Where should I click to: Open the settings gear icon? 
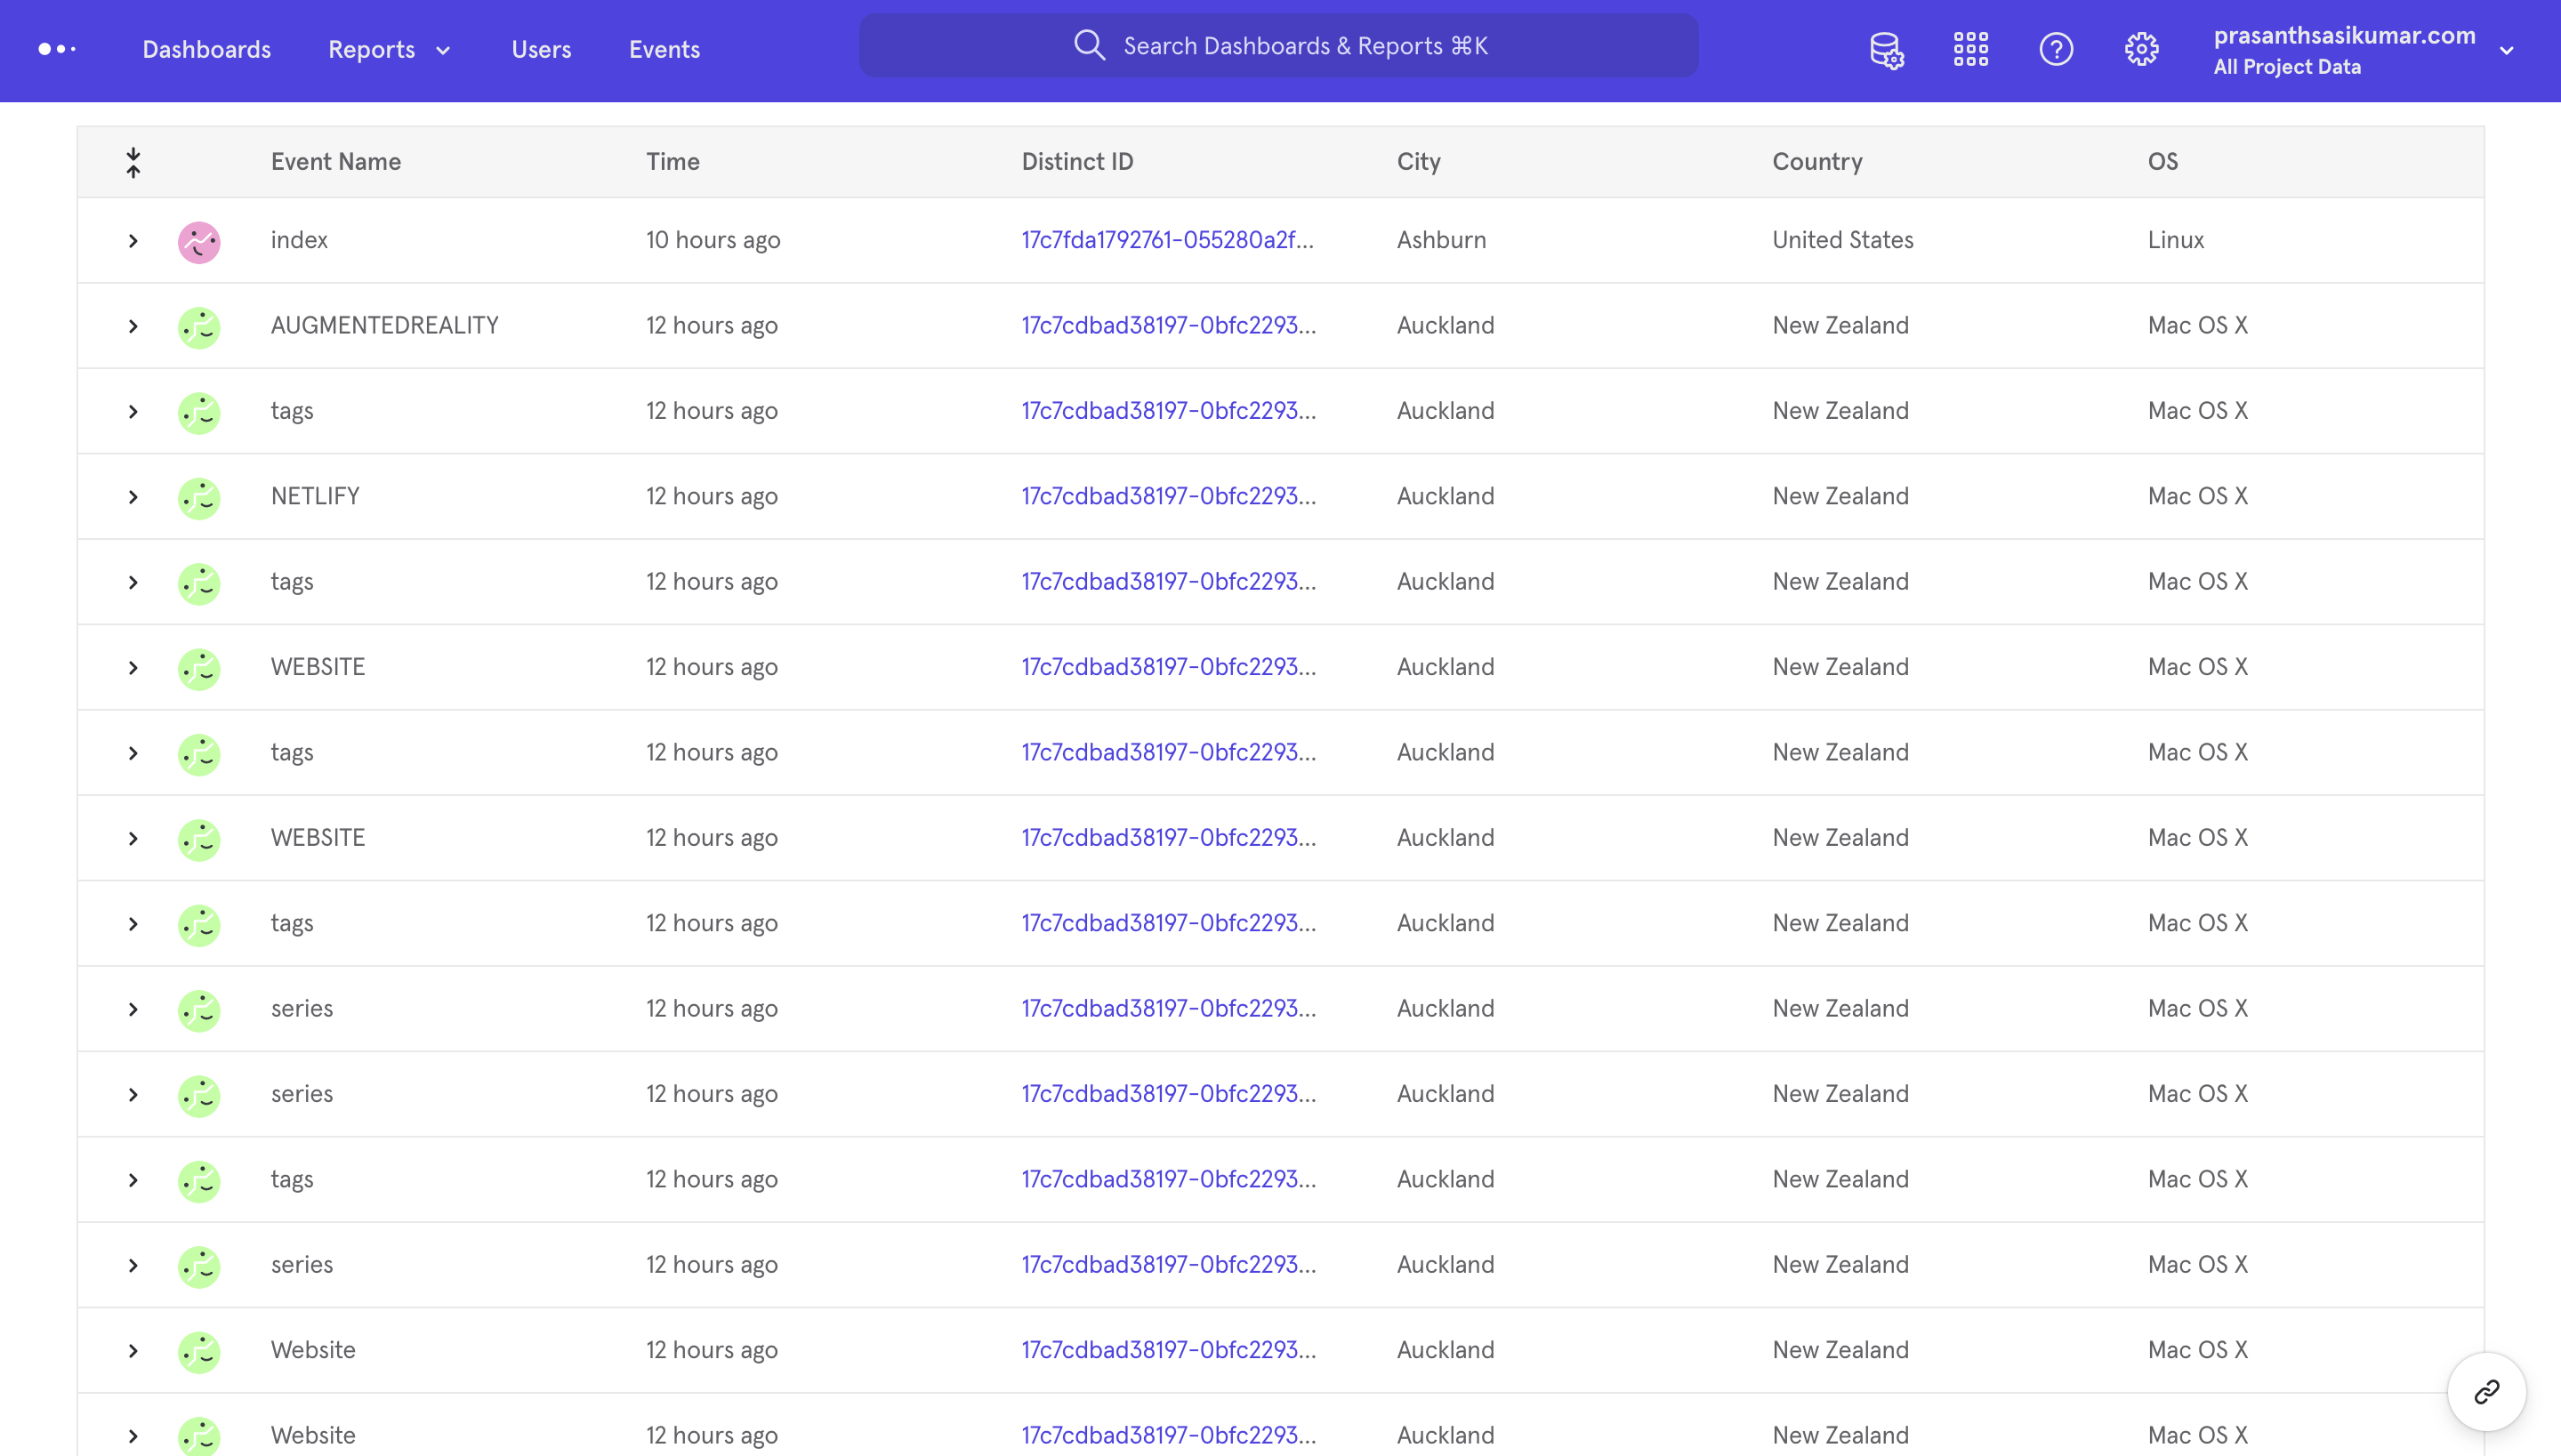(x=2141, y=49)
